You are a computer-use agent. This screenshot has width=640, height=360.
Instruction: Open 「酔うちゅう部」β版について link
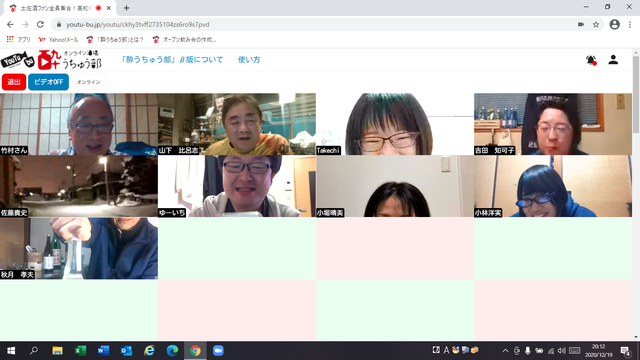pyautogui.click(x=172, y=60)
